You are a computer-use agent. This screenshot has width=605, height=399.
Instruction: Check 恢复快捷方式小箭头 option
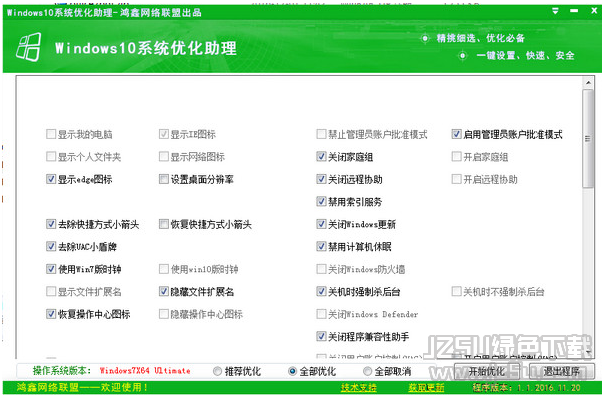(164, 224)
